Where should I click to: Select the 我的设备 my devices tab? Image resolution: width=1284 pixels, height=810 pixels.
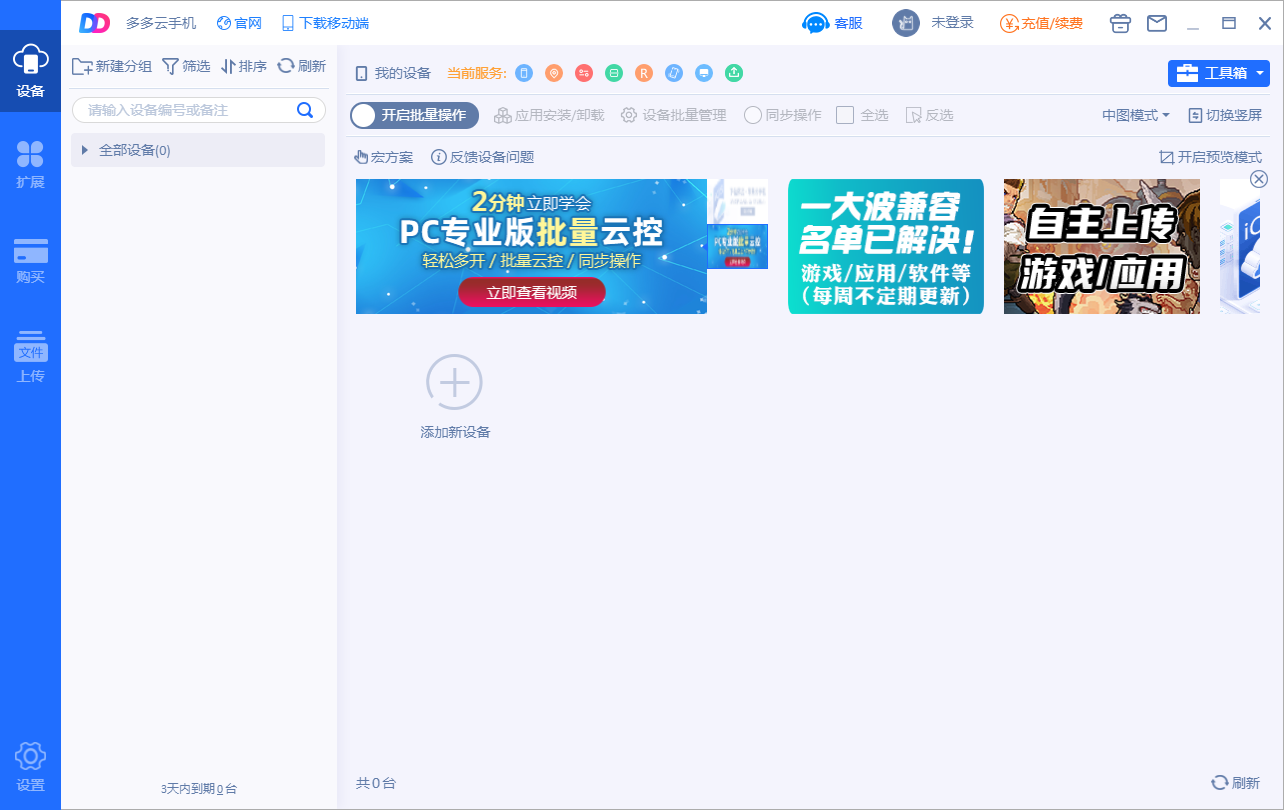(393, 73)
